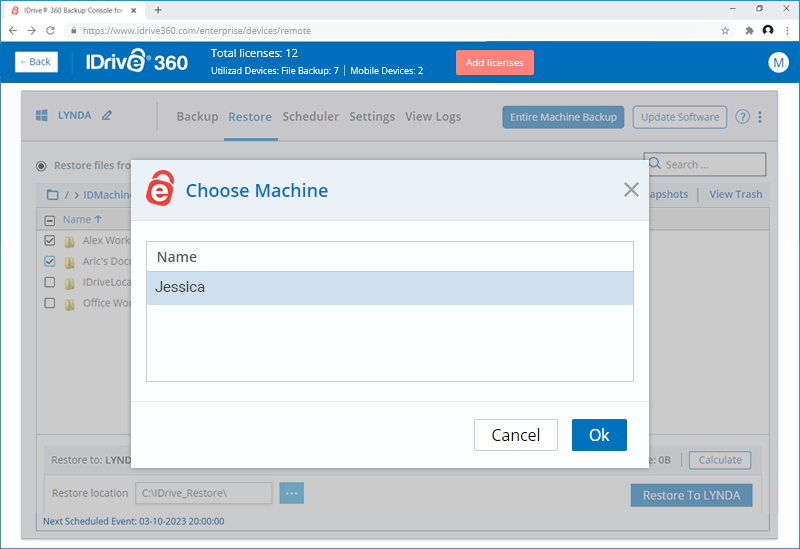Open the help question mark icon
Viewport: 800px width, 549px height.
742,117
